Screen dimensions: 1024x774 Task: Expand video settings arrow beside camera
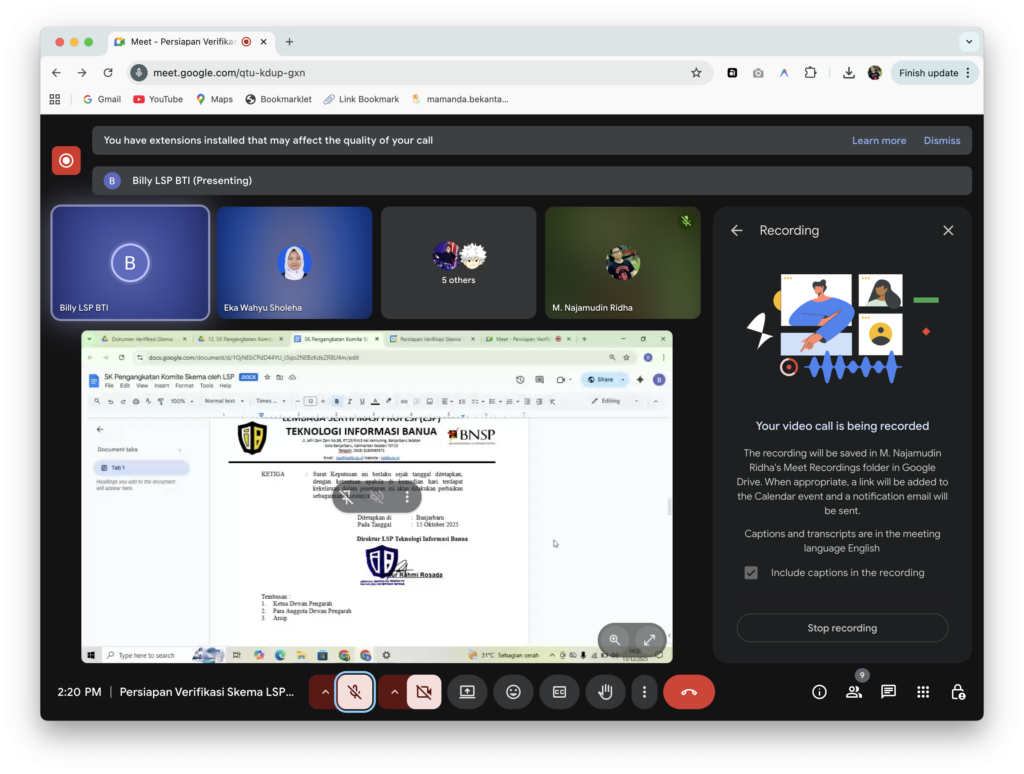[x=393, y=691]
